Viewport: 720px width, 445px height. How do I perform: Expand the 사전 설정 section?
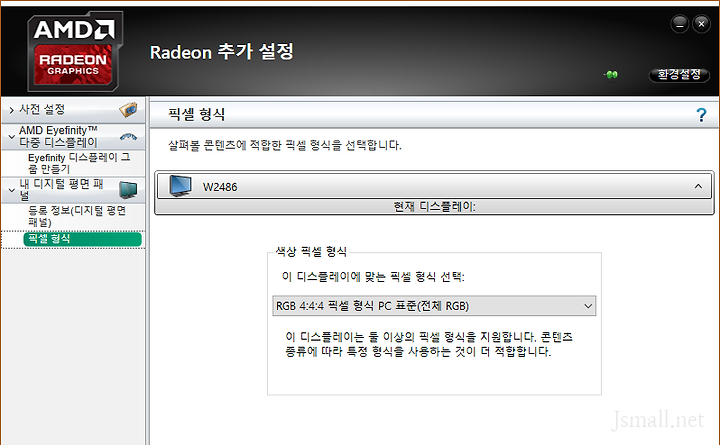[x=11, y=110]
